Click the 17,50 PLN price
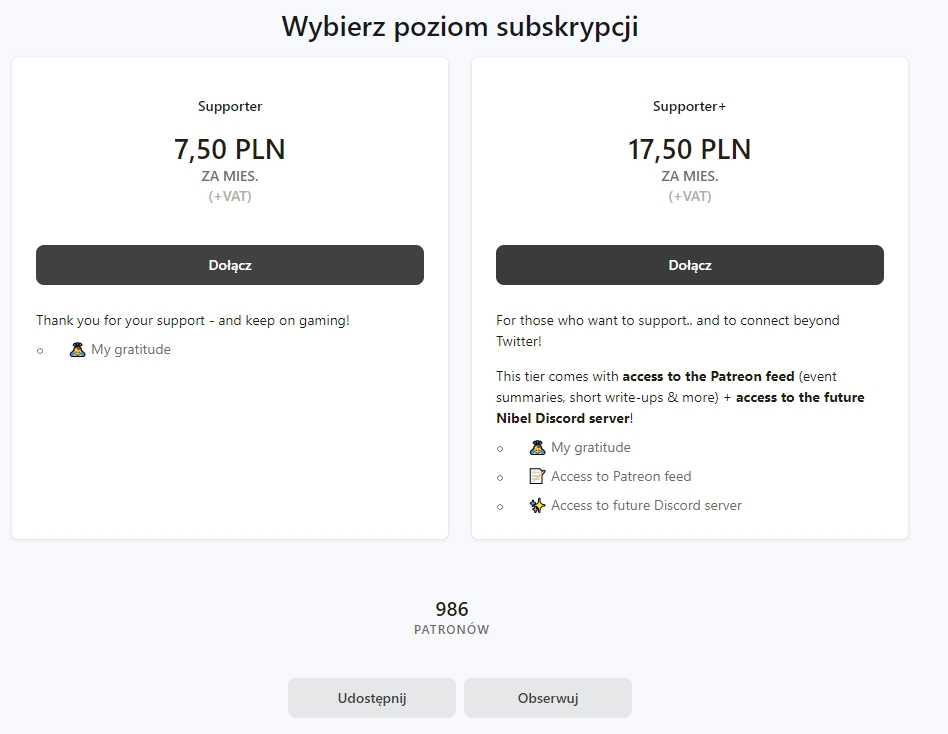Image resolution: width=948 pixels, height=734 pixels. [690, 150]
